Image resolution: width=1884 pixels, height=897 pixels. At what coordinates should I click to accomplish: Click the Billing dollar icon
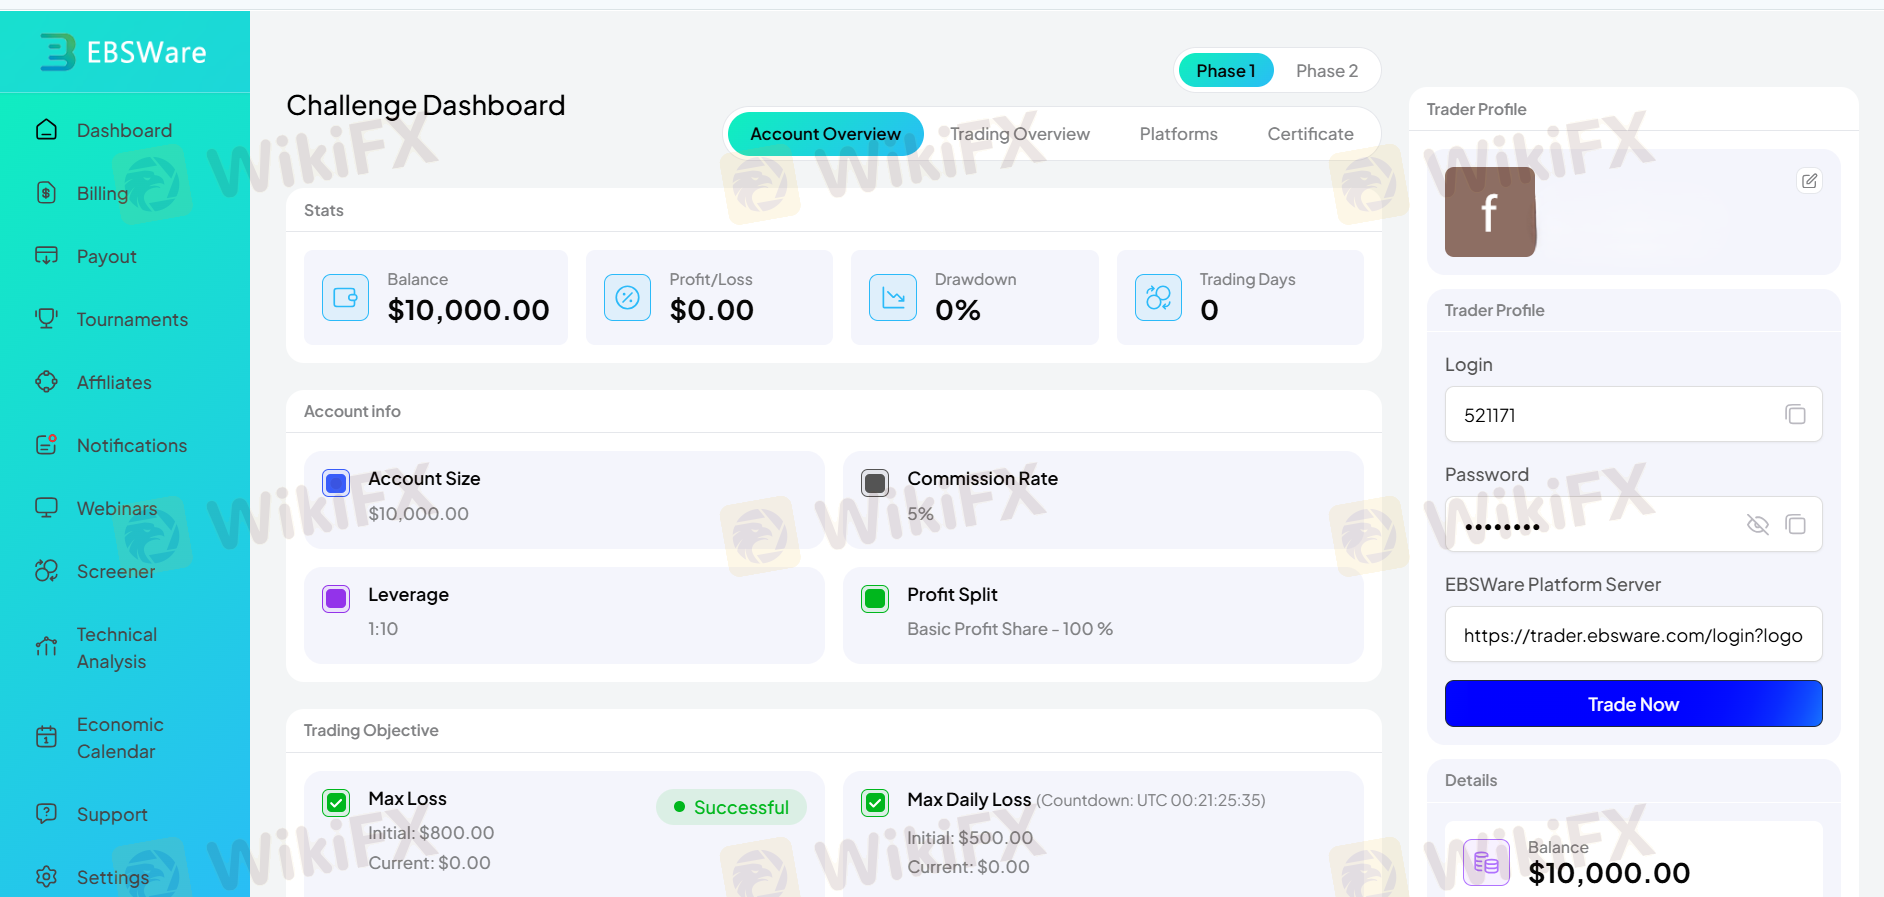click(46, 193)
